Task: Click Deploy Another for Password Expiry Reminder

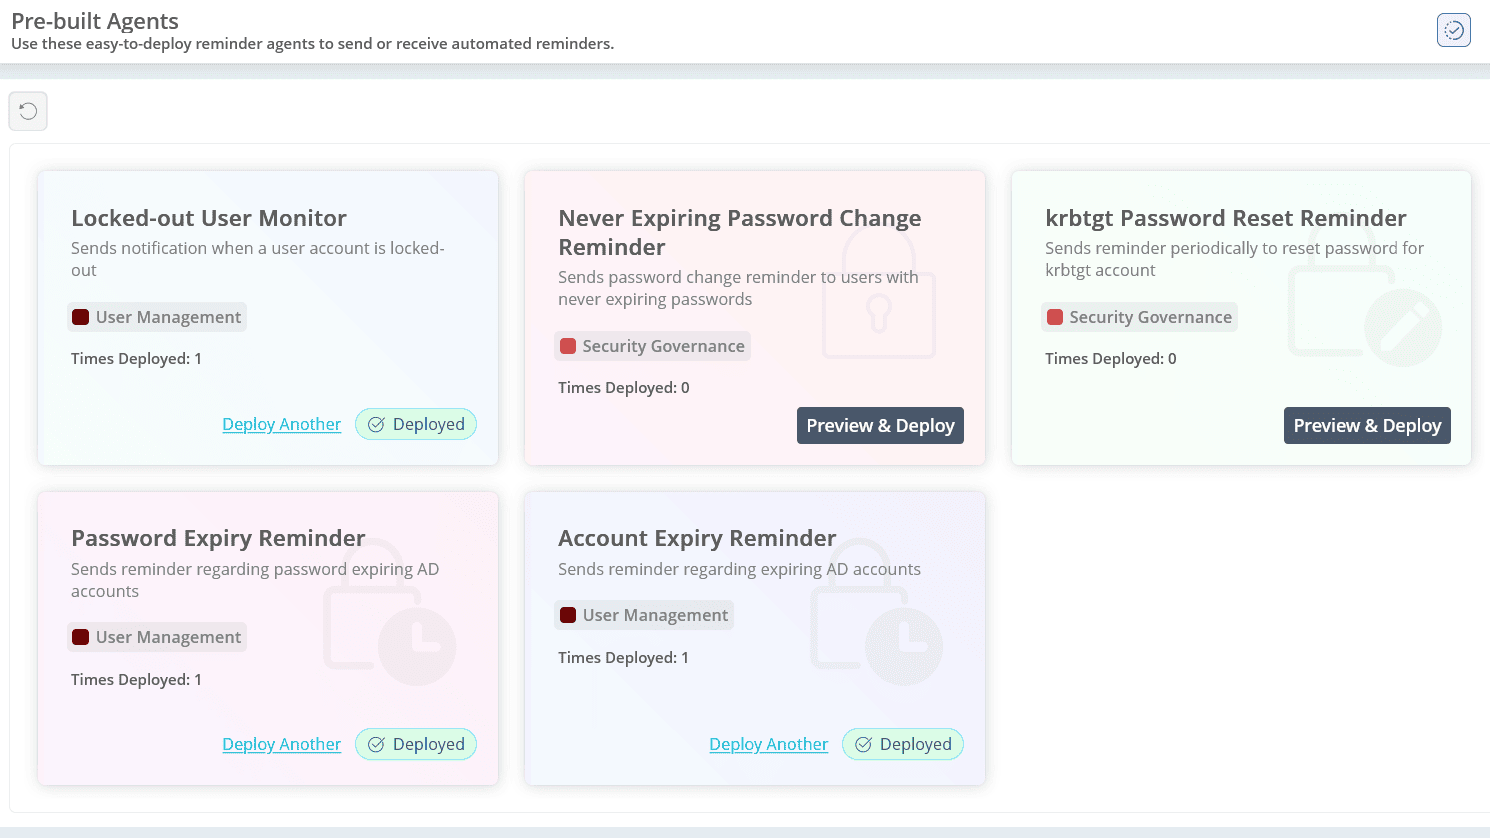Action: coord(281,745)
